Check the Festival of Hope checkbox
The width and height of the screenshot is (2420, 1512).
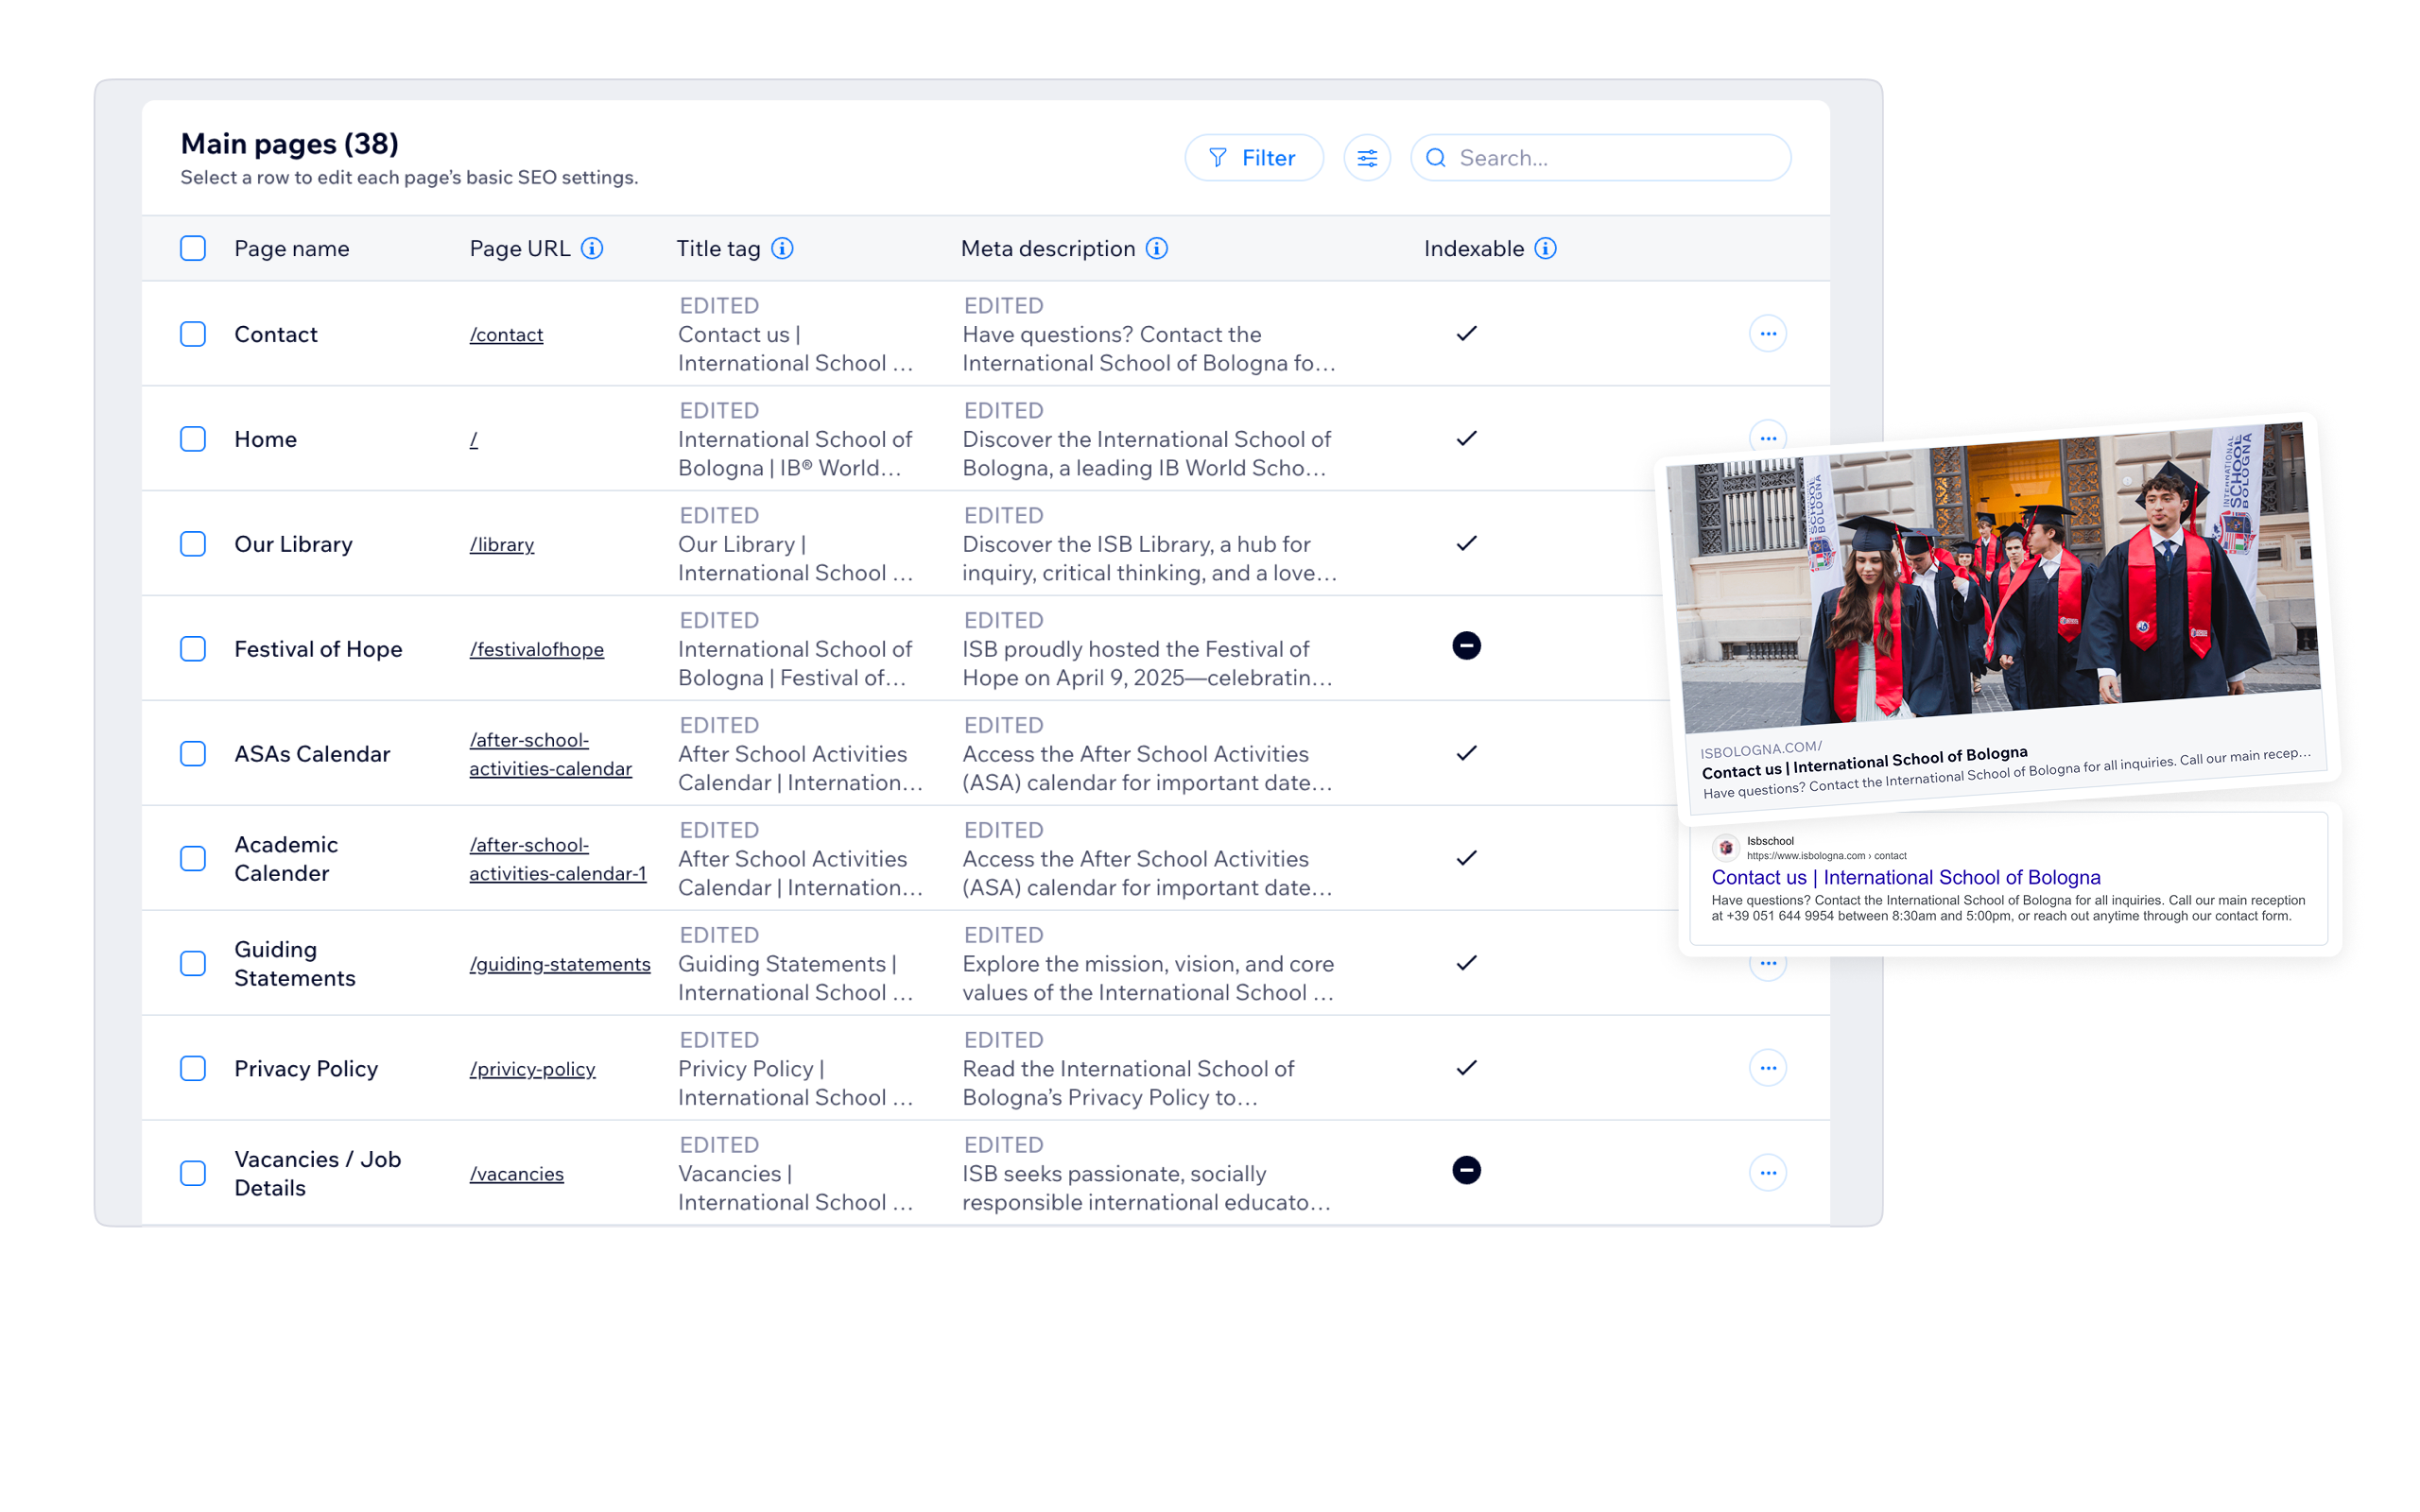(x=193, y=649)
